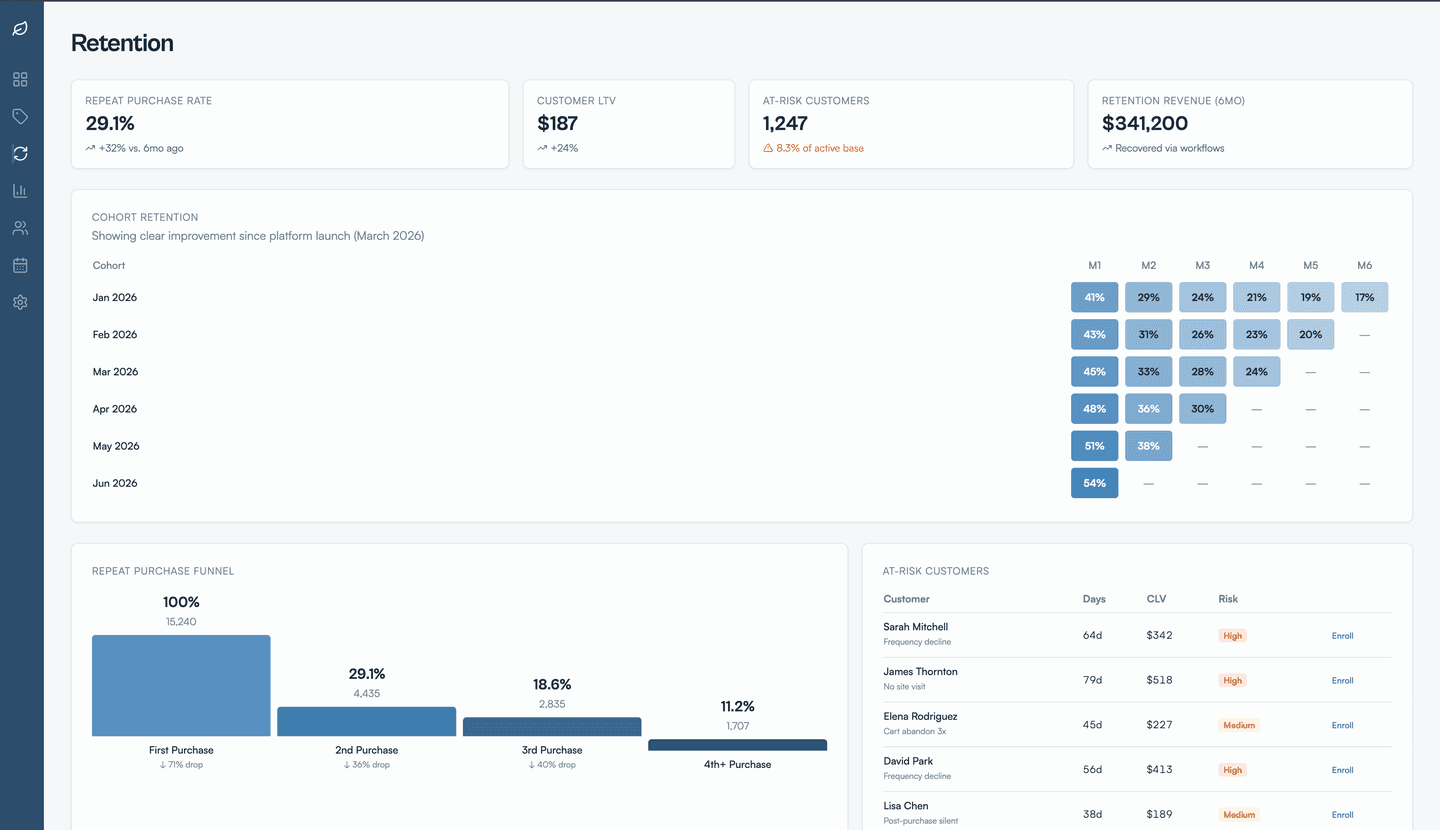1440x830 pixels.
Task: Click the Customer LTV summary card
Action: (x=628, y=124)
